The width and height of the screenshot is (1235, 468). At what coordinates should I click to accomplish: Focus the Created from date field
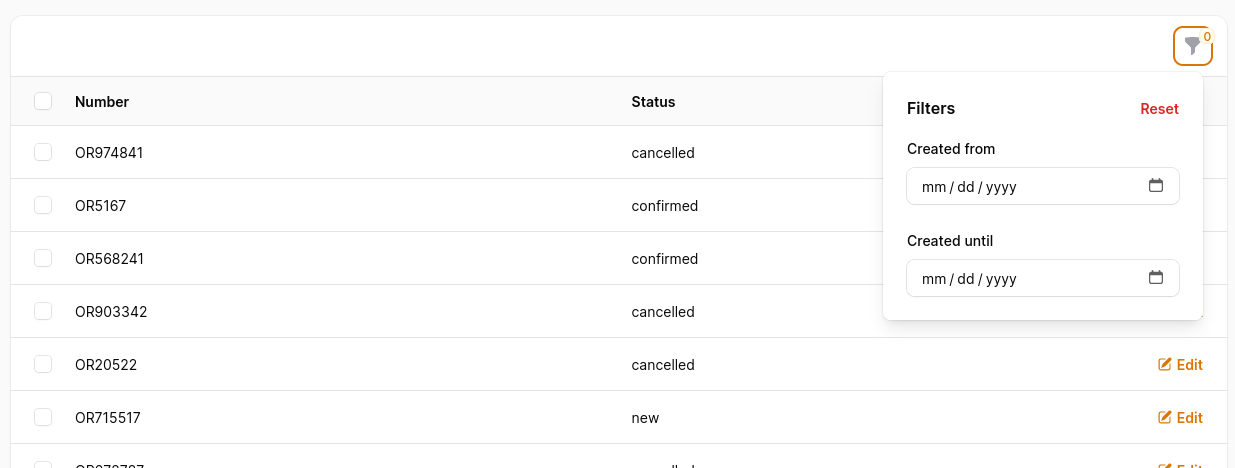(x=1043, y=186)
